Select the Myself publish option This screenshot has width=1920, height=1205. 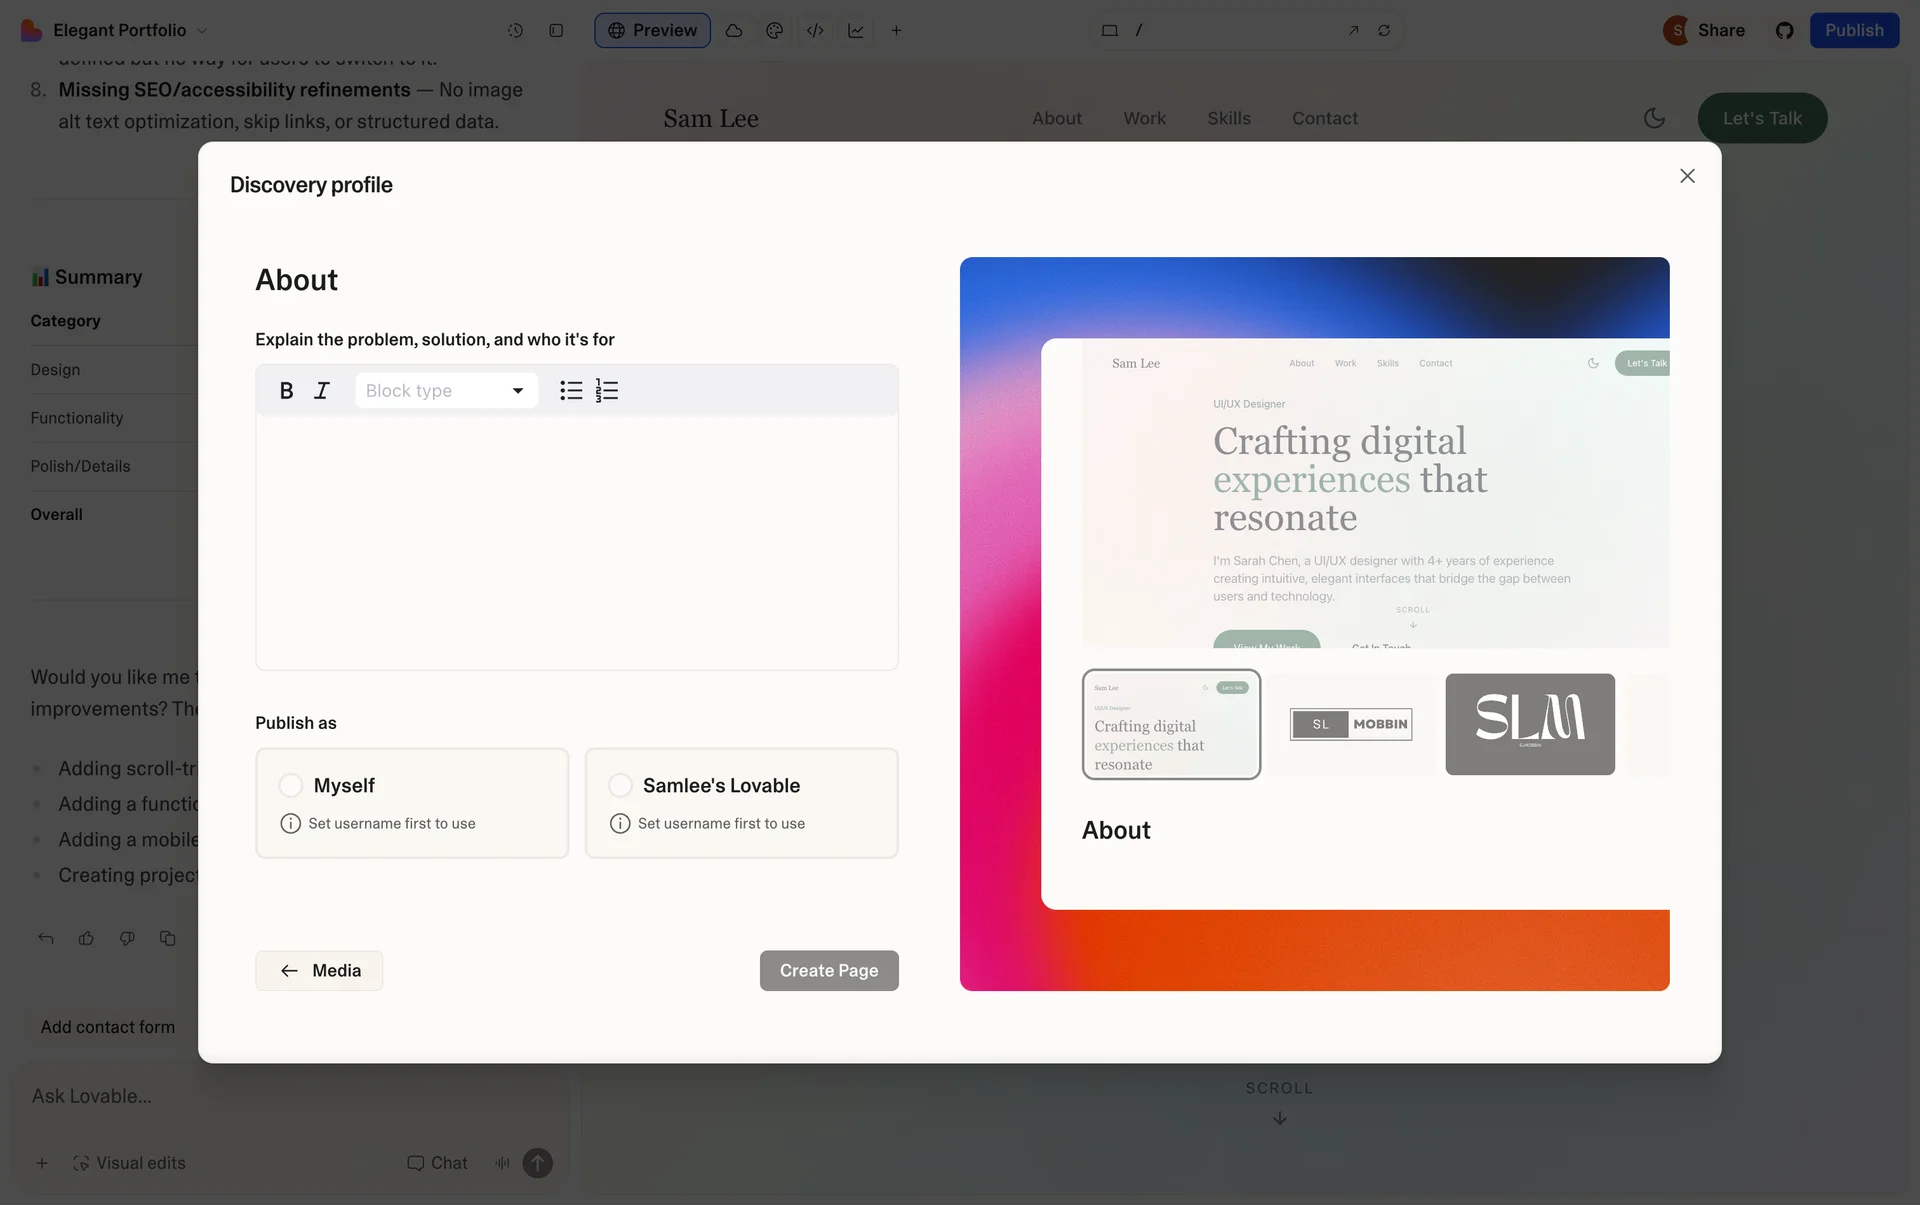[291, 785]
